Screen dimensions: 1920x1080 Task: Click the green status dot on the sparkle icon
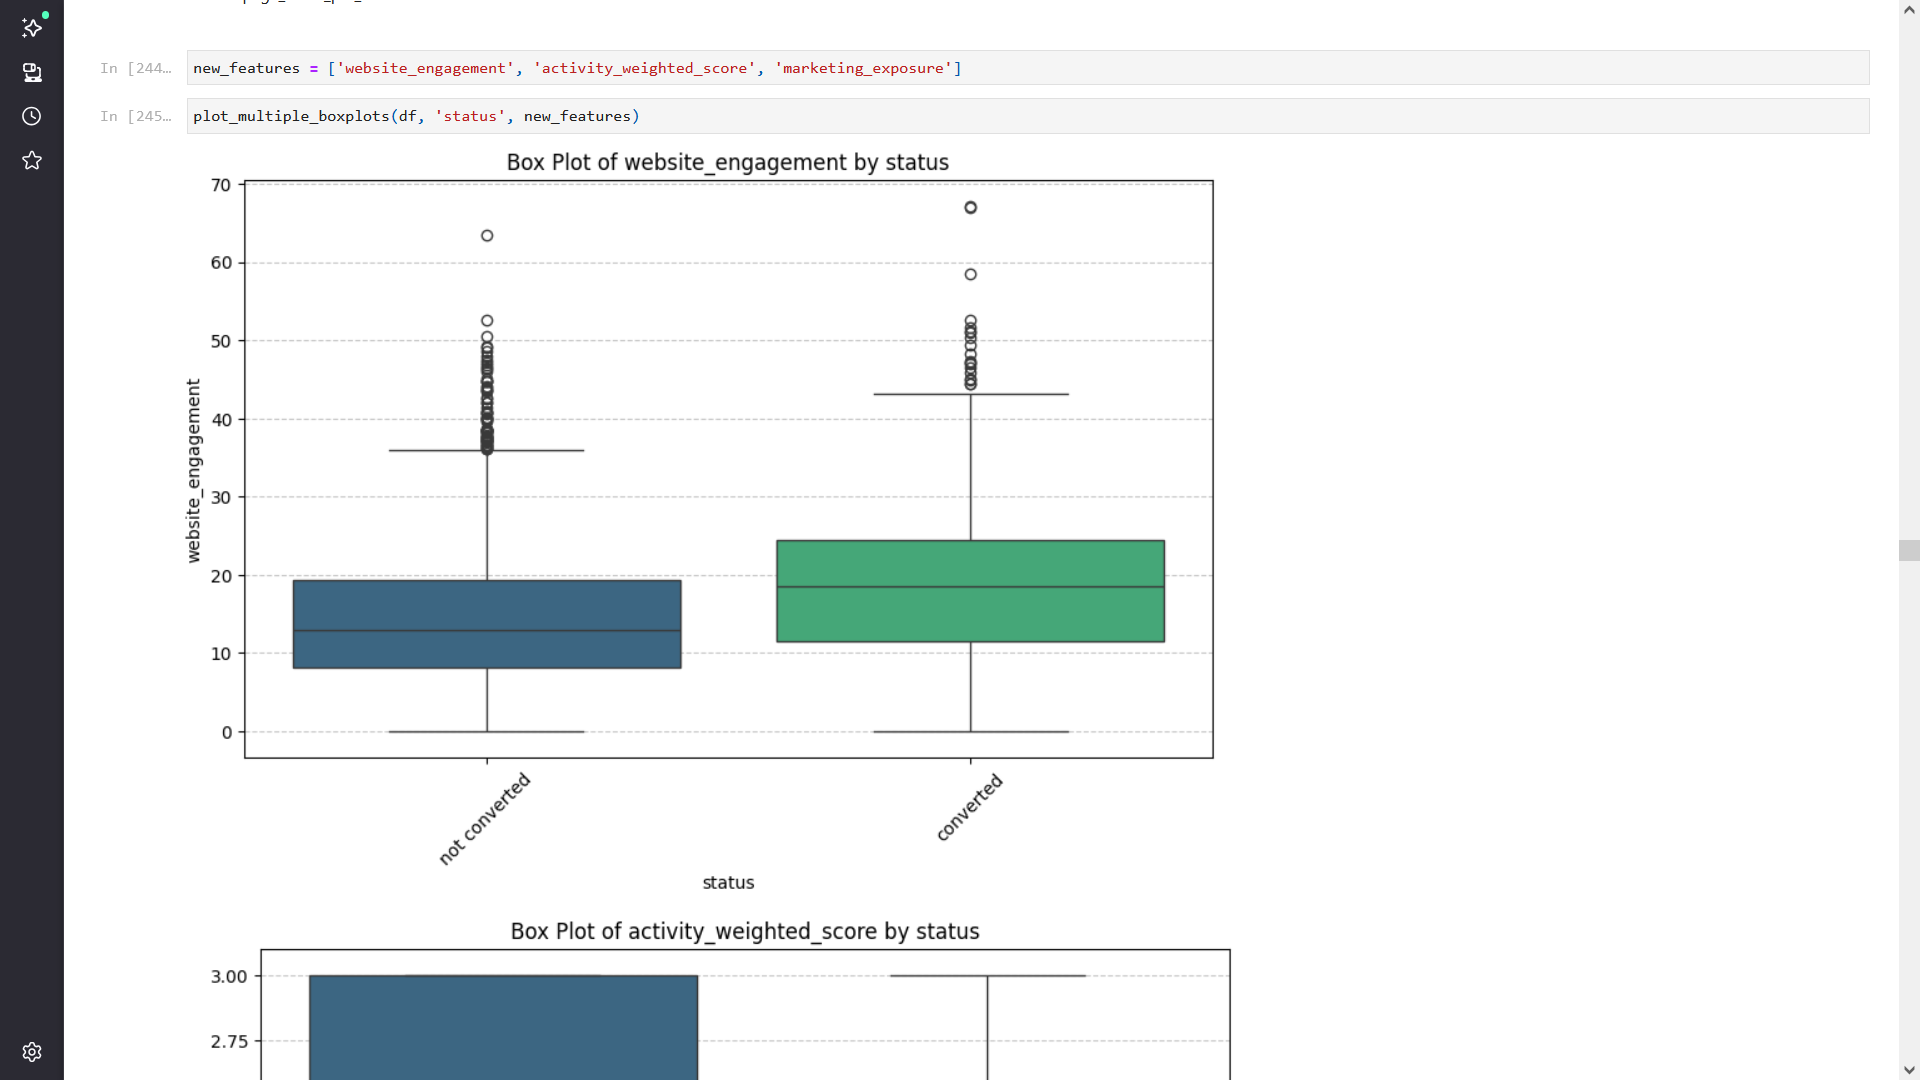click(x=44, y=15)
